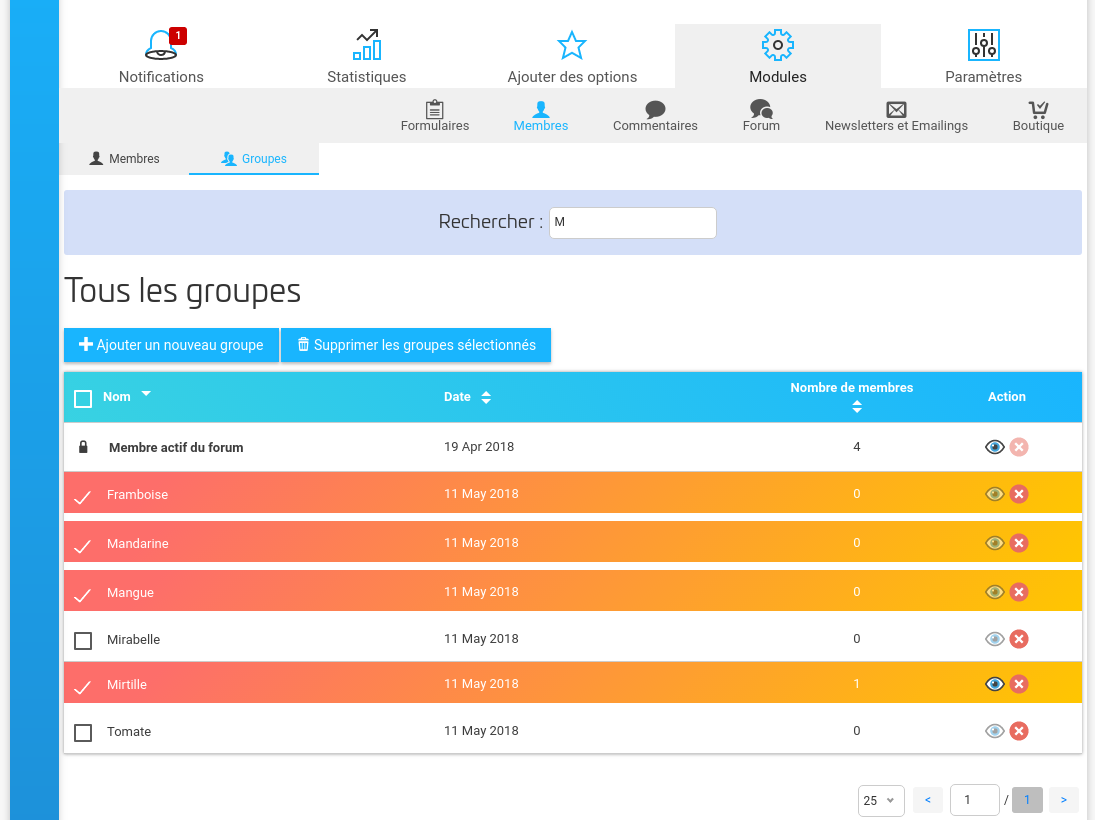Image resolution: width=1095 pixels, height=820 pixels.
Task: Click the Rechercher search input field
Action: pyautogui.click(x=632, y=223)
